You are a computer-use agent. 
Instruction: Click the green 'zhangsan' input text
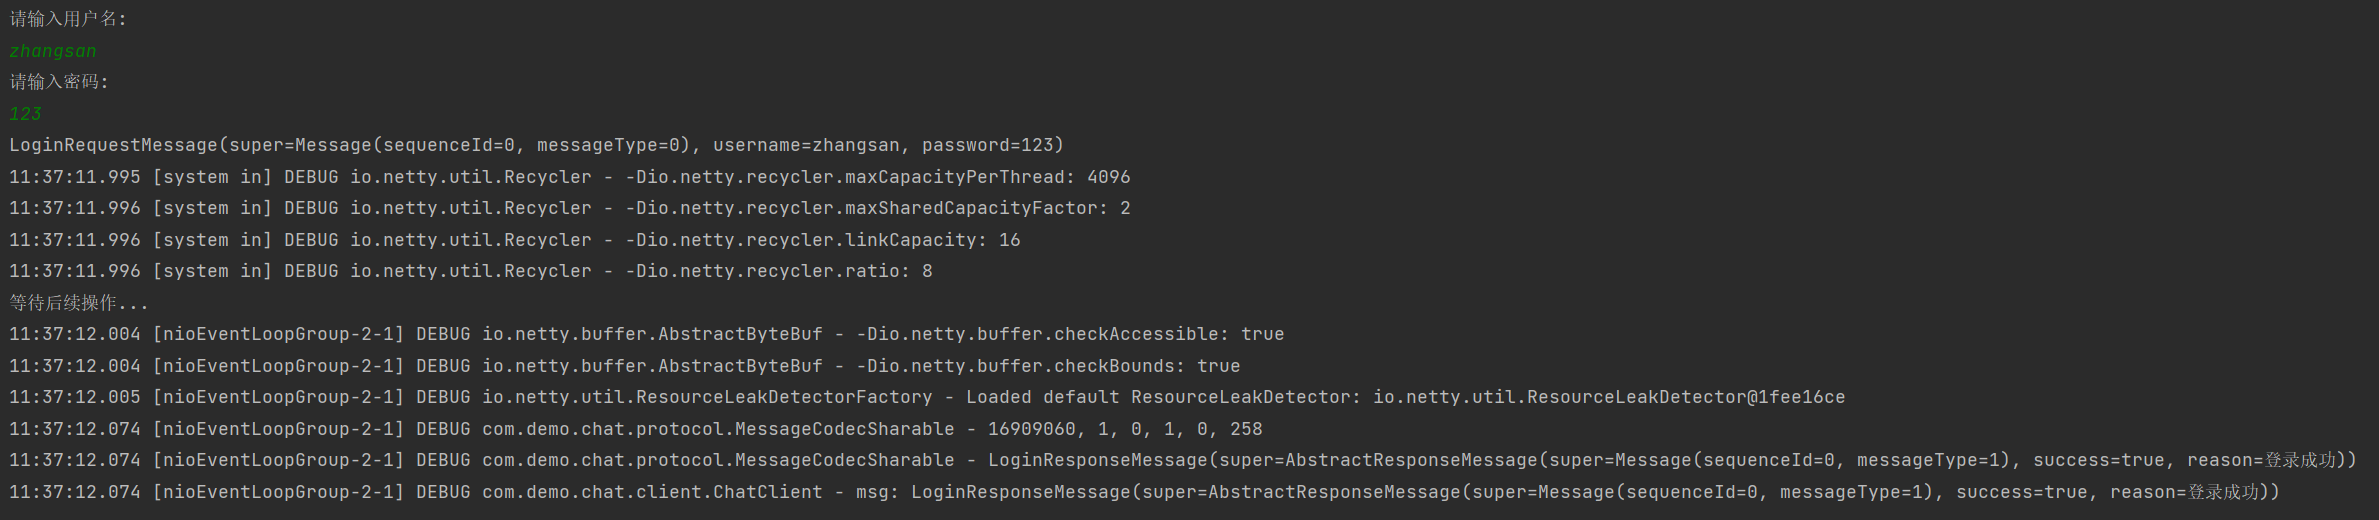53,51
